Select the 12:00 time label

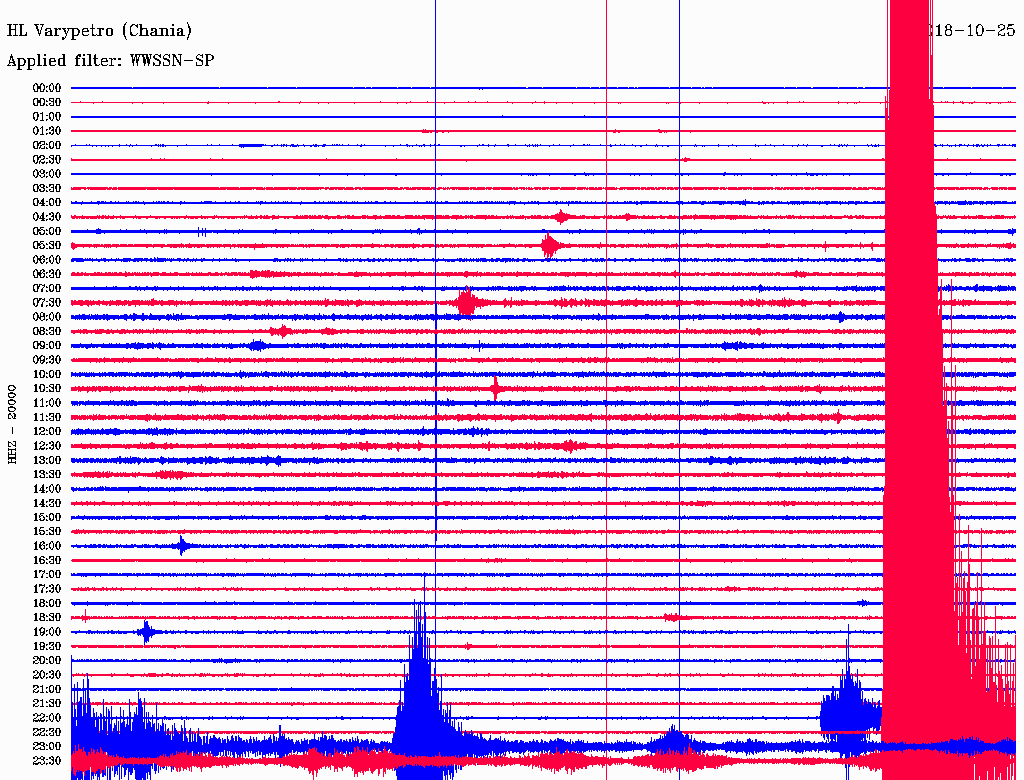pos(47,431)
